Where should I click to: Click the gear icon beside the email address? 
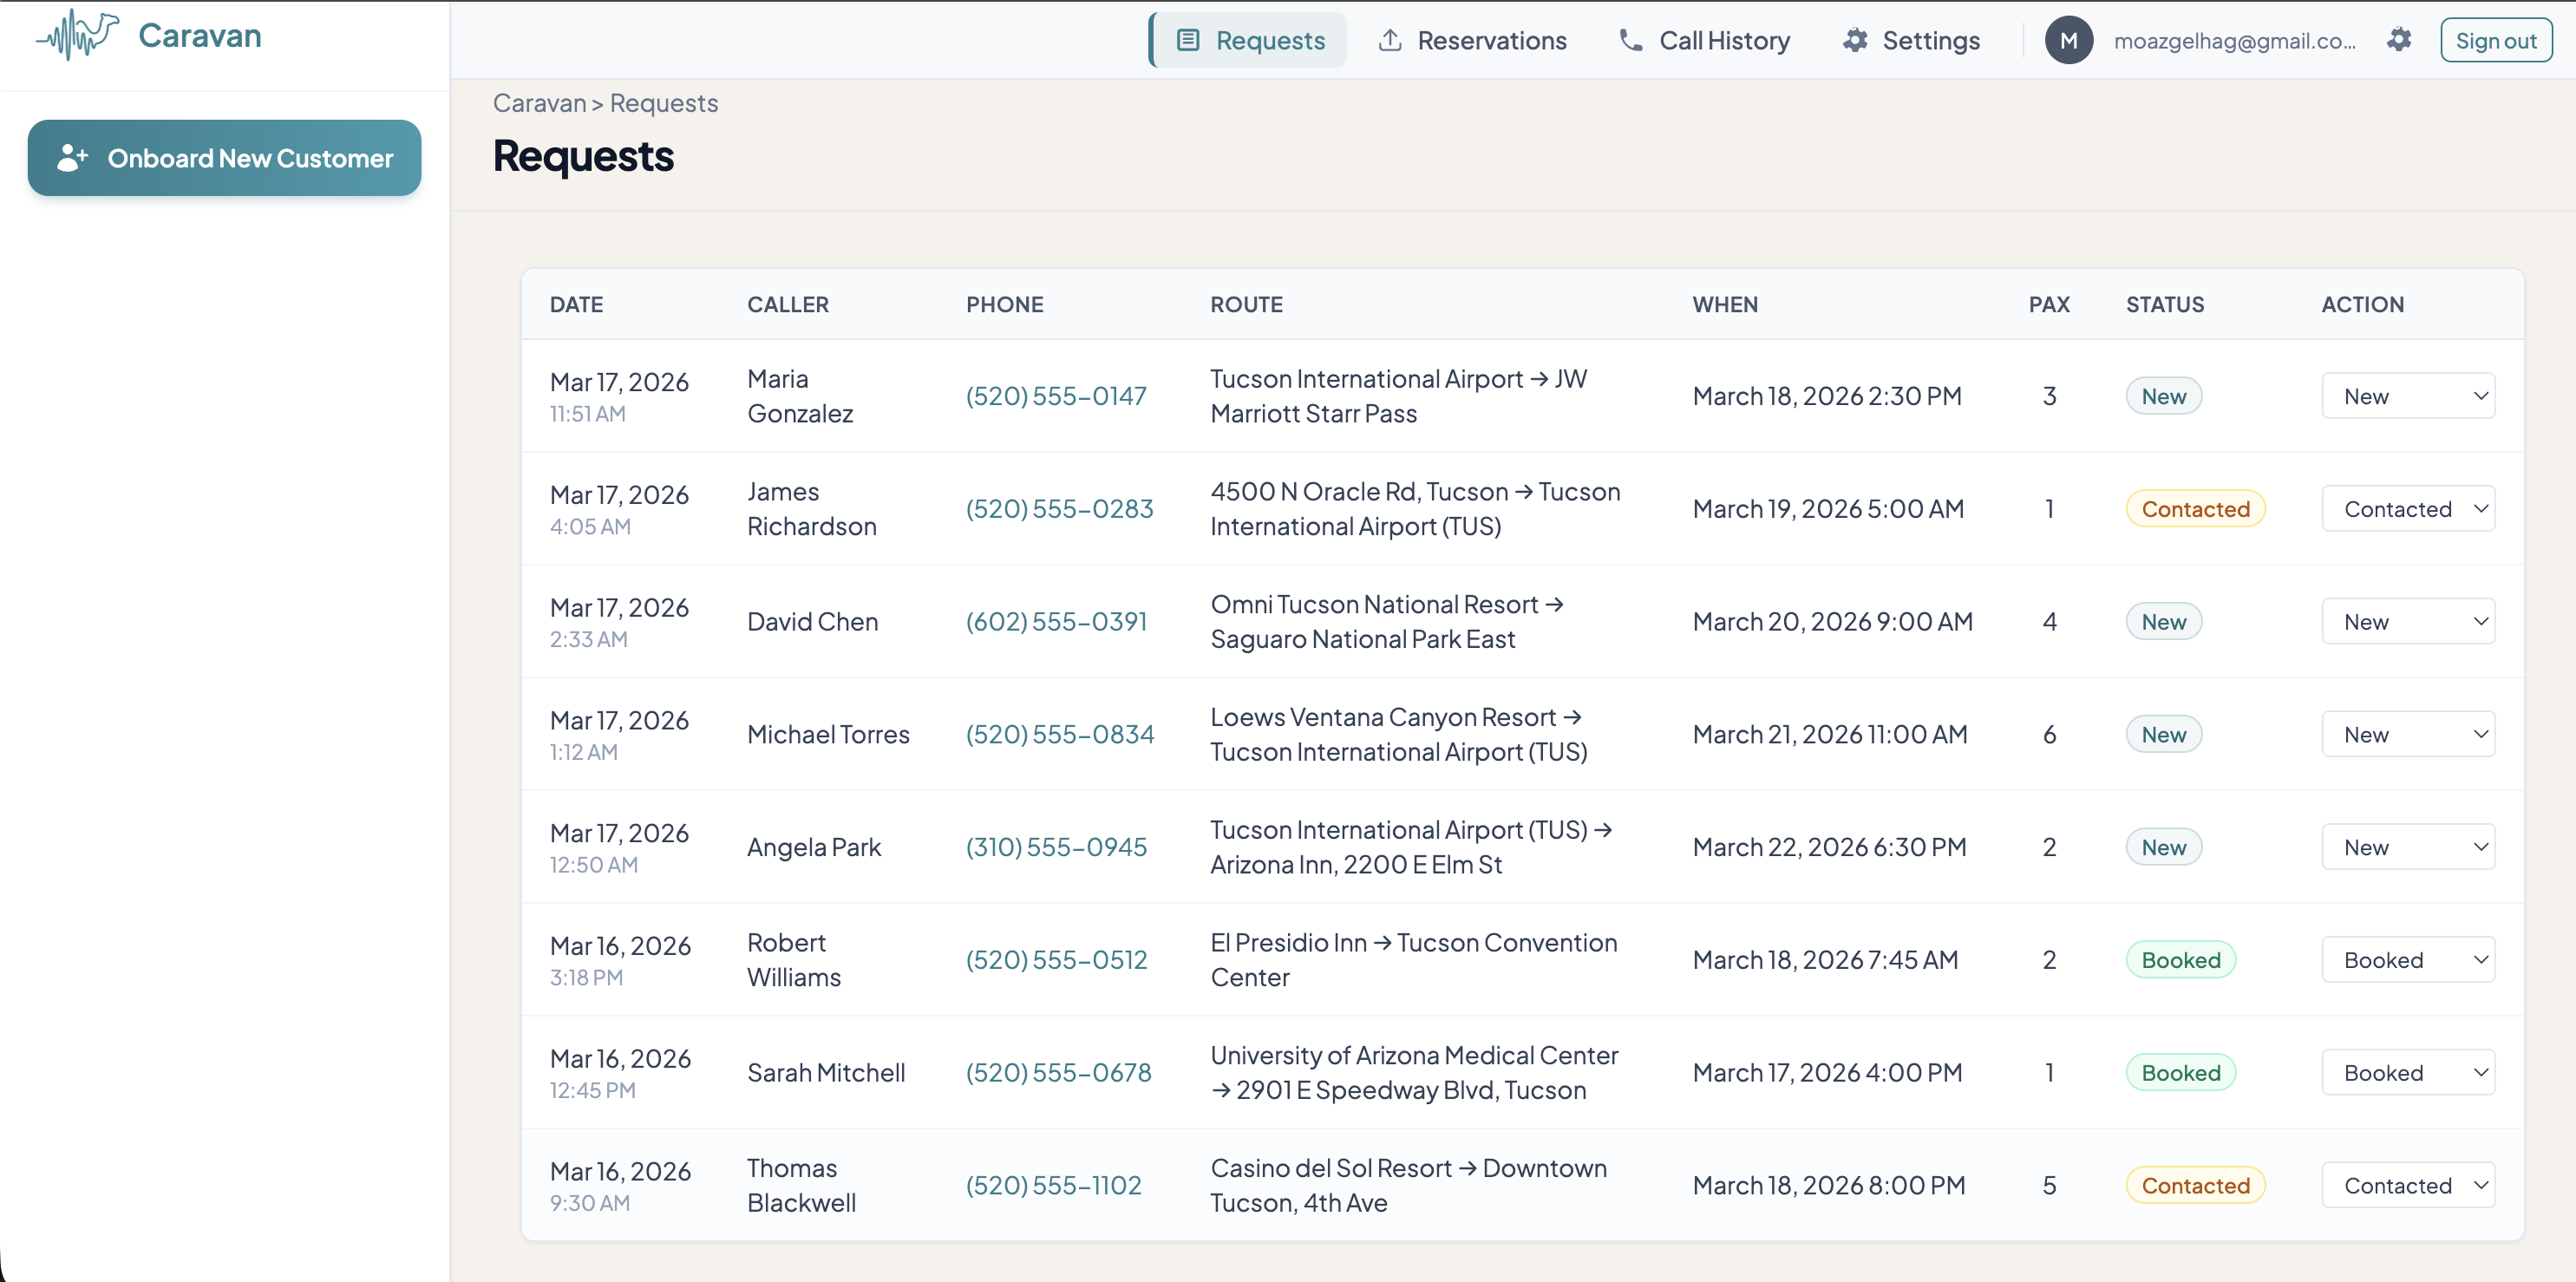coord(2398,40)
